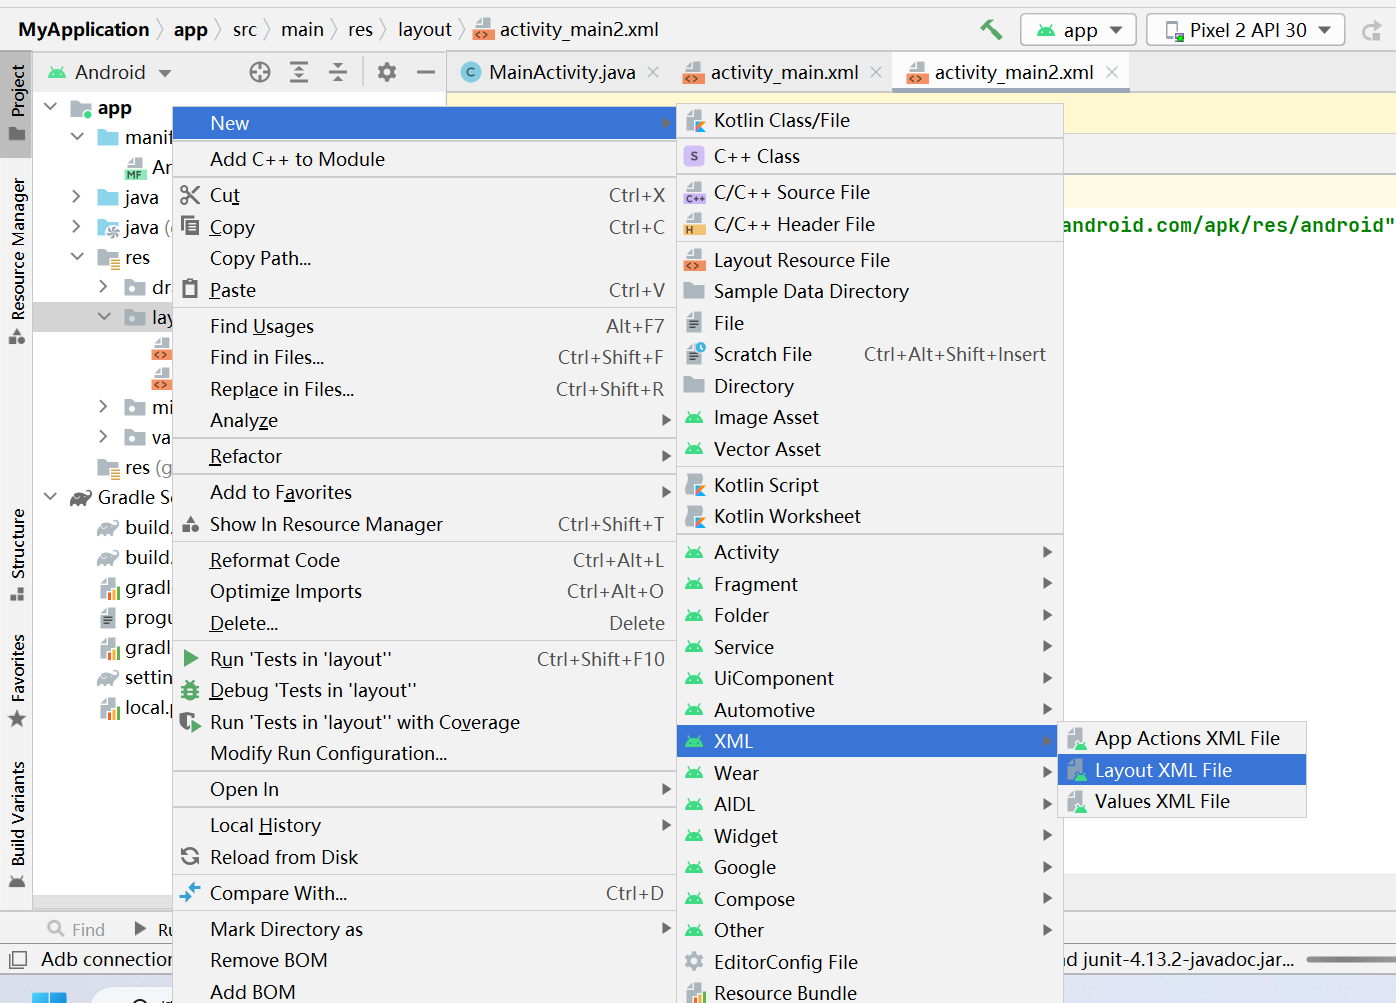This screenshot has width=1396, height=1003.
Task: Choose Values XML File from submenu
Action: pos(1183,802)
